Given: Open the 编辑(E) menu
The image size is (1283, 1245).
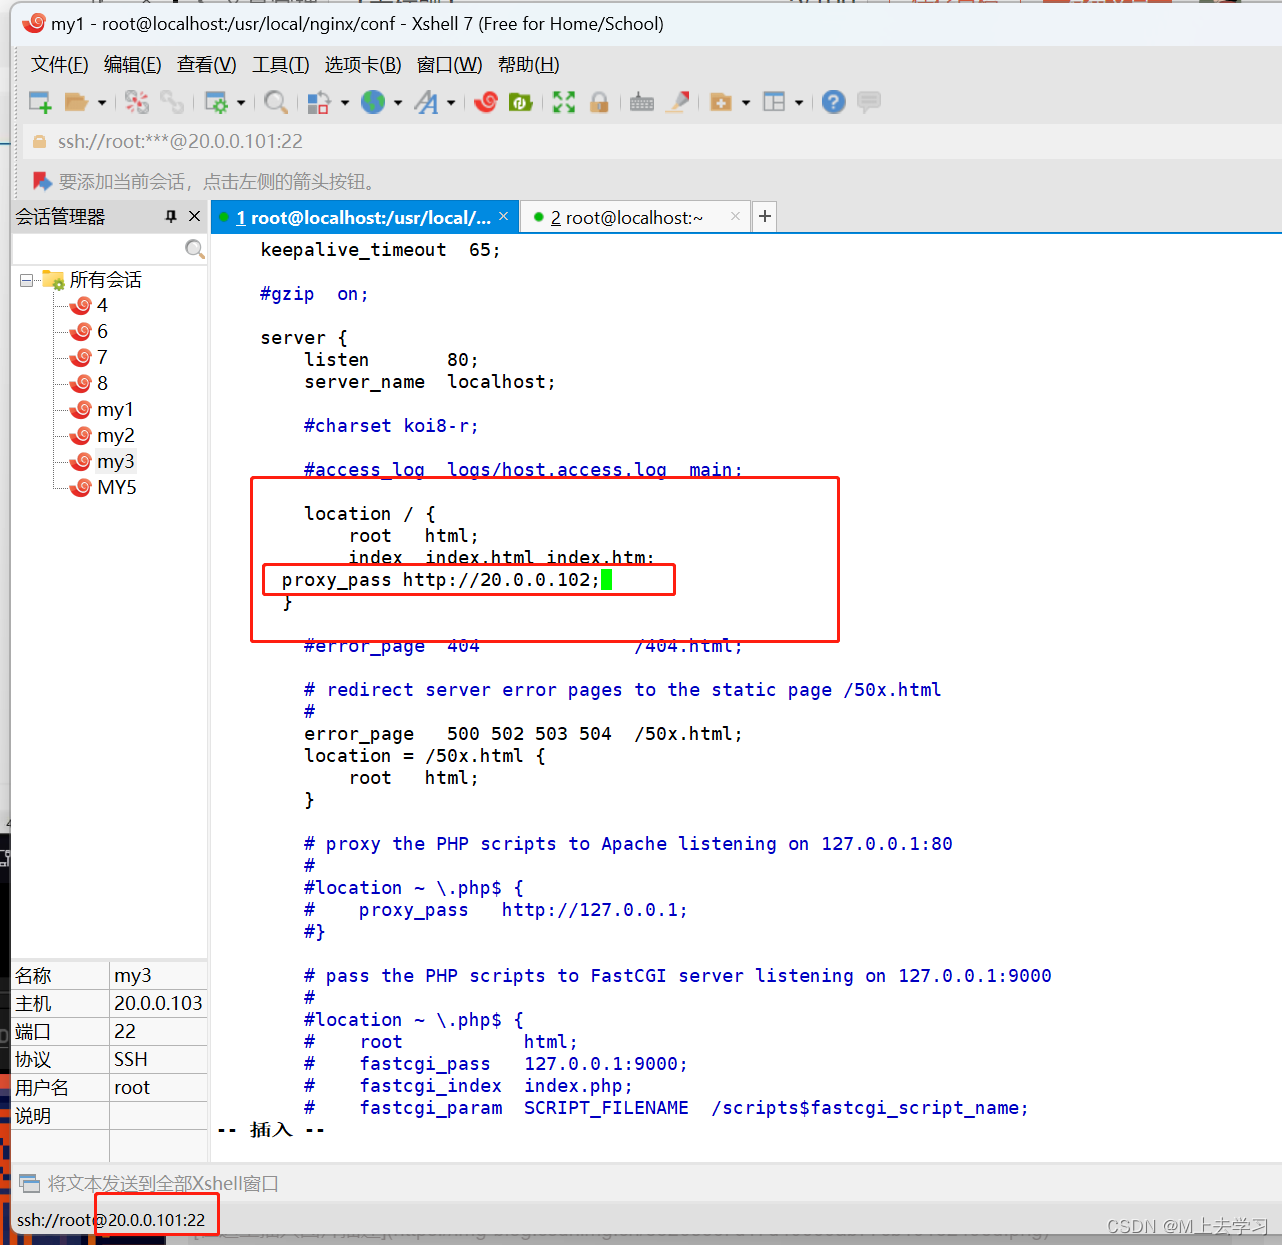Looking at the screenshot, I should pyautogui.click(x=133, y=65).
